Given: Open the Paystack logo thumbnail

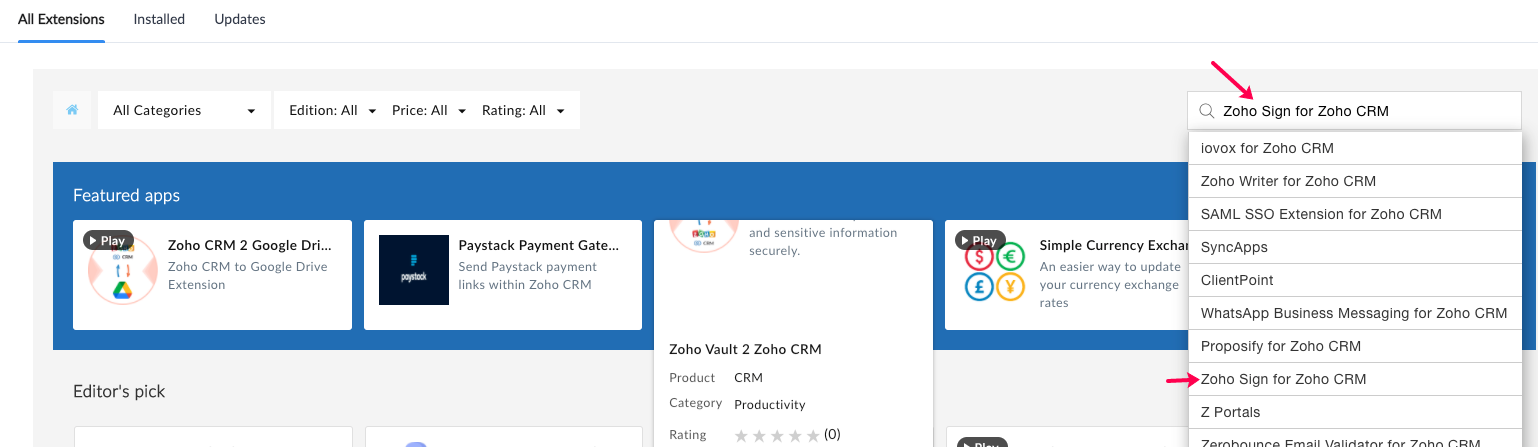Looking at the screenshot, I should [x=414, y=270].
